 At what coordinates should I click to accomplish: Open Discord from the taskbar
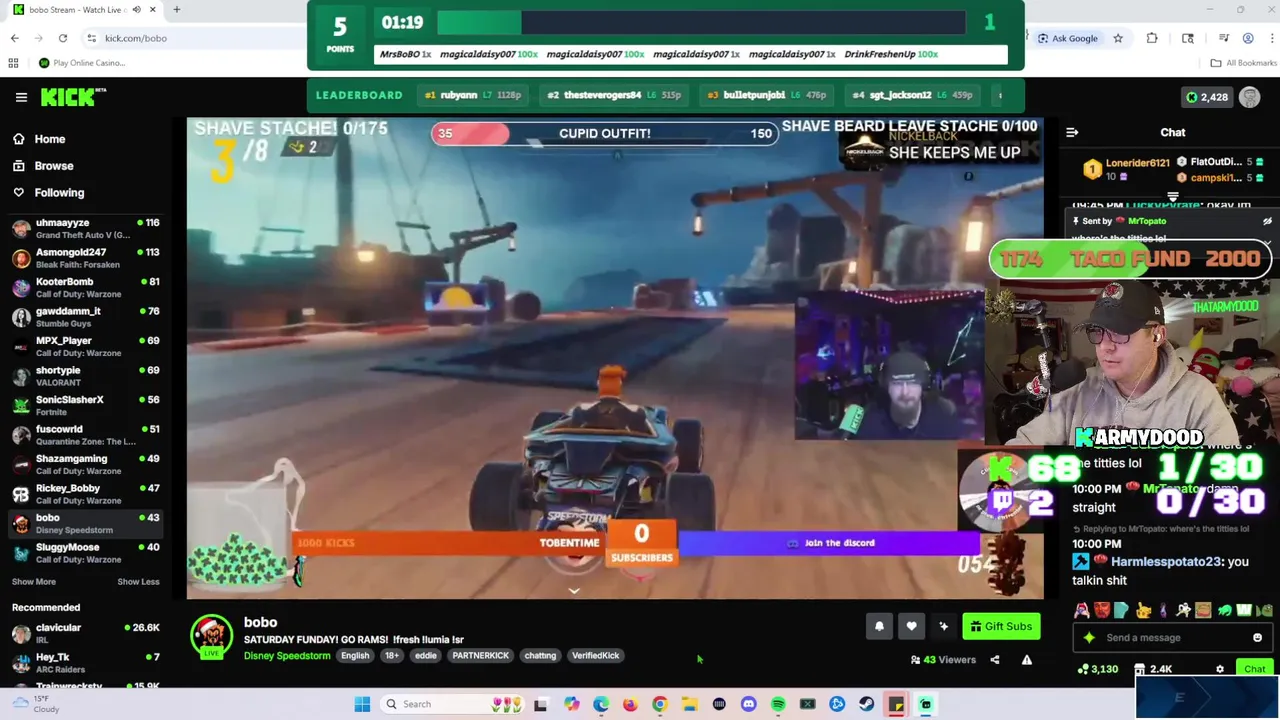pyautogui.click(x=748, y=704)
